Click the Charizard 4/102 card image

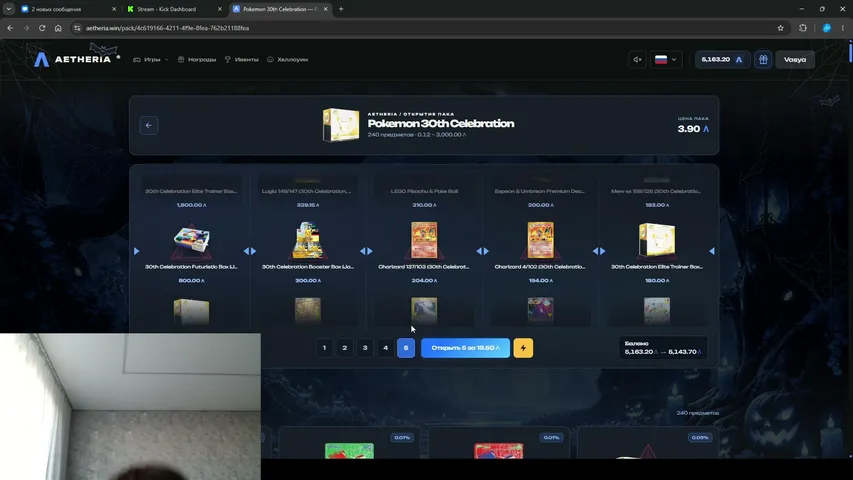click(x=540, y=240)
